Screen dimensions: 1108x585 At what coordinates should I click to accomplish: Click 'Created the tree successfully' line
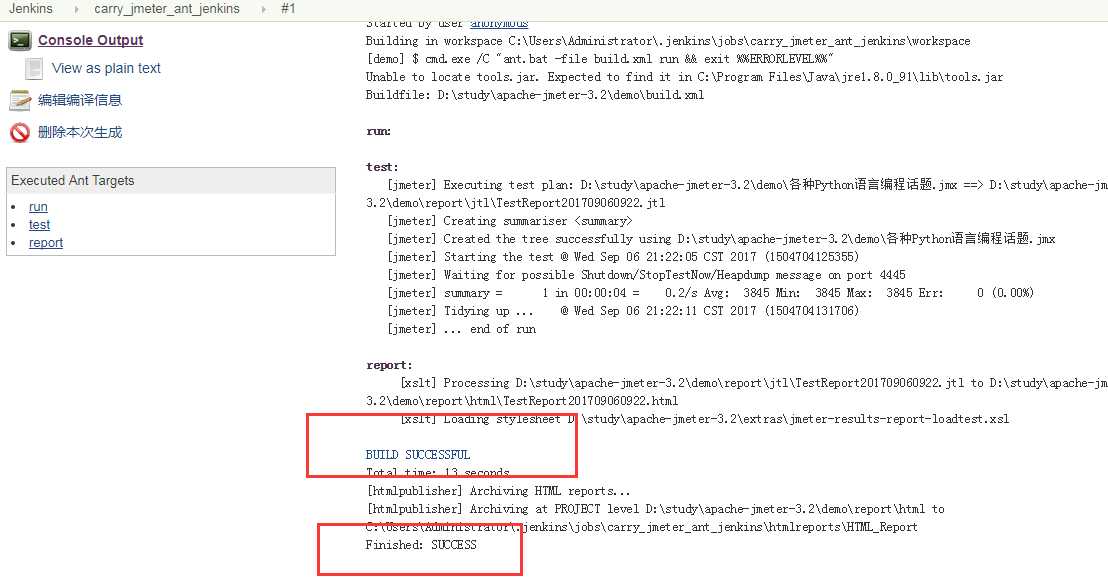(x=721, y=239)
